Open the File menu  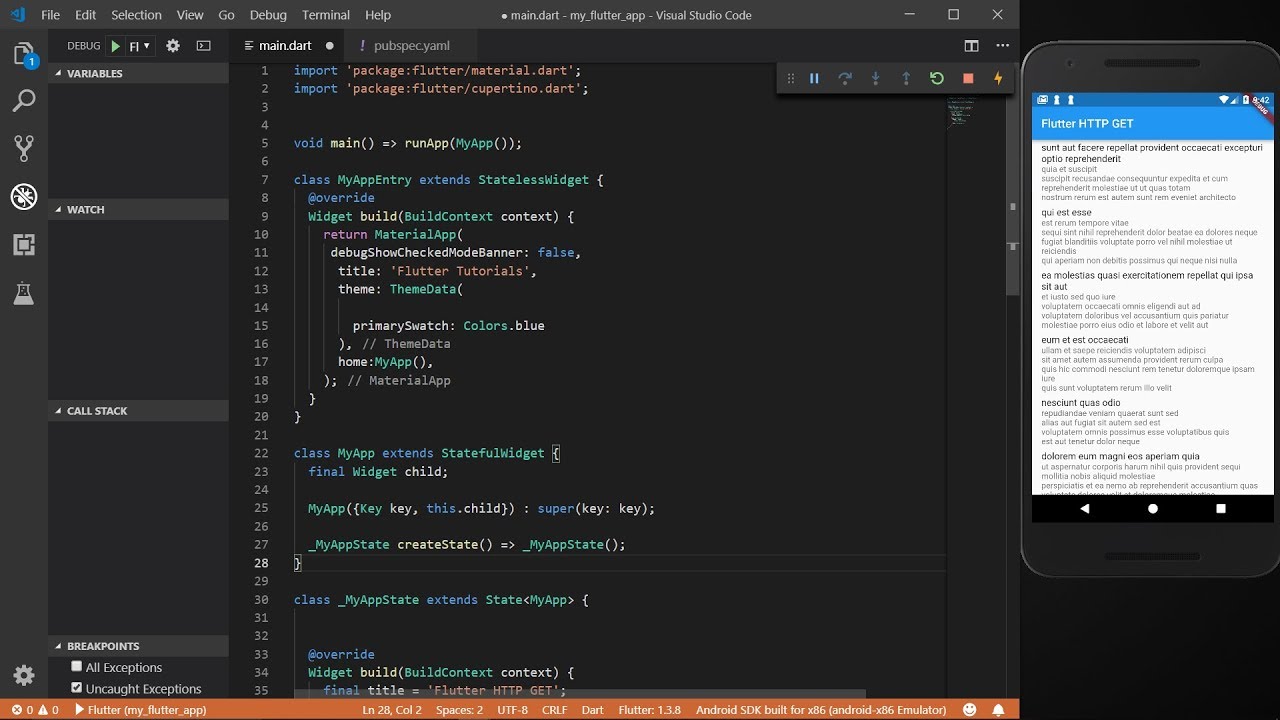[50, 15]
